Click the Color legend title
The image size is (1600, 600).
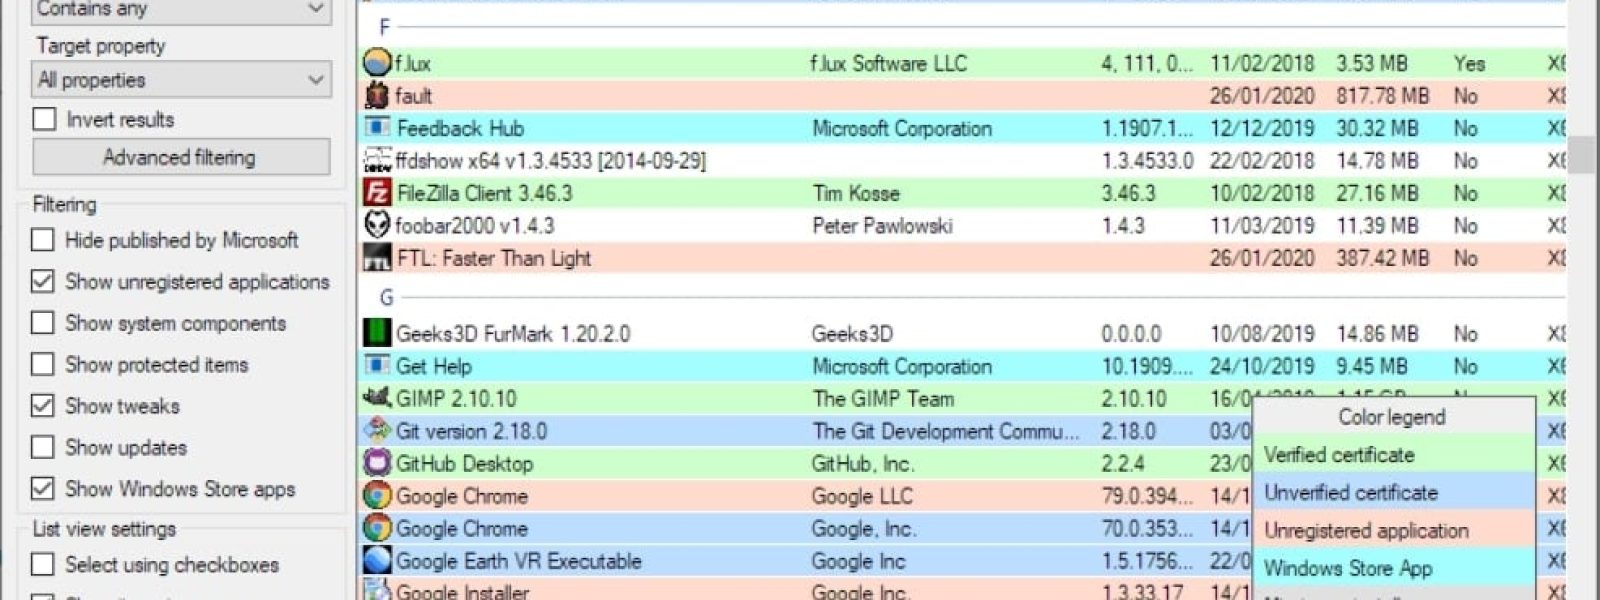point(1391,417)
